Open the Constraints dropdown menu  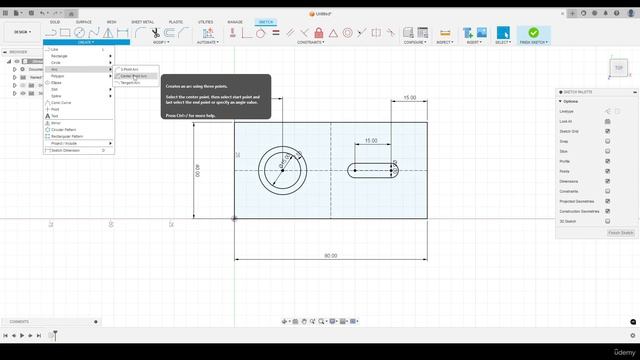(311, 42)
